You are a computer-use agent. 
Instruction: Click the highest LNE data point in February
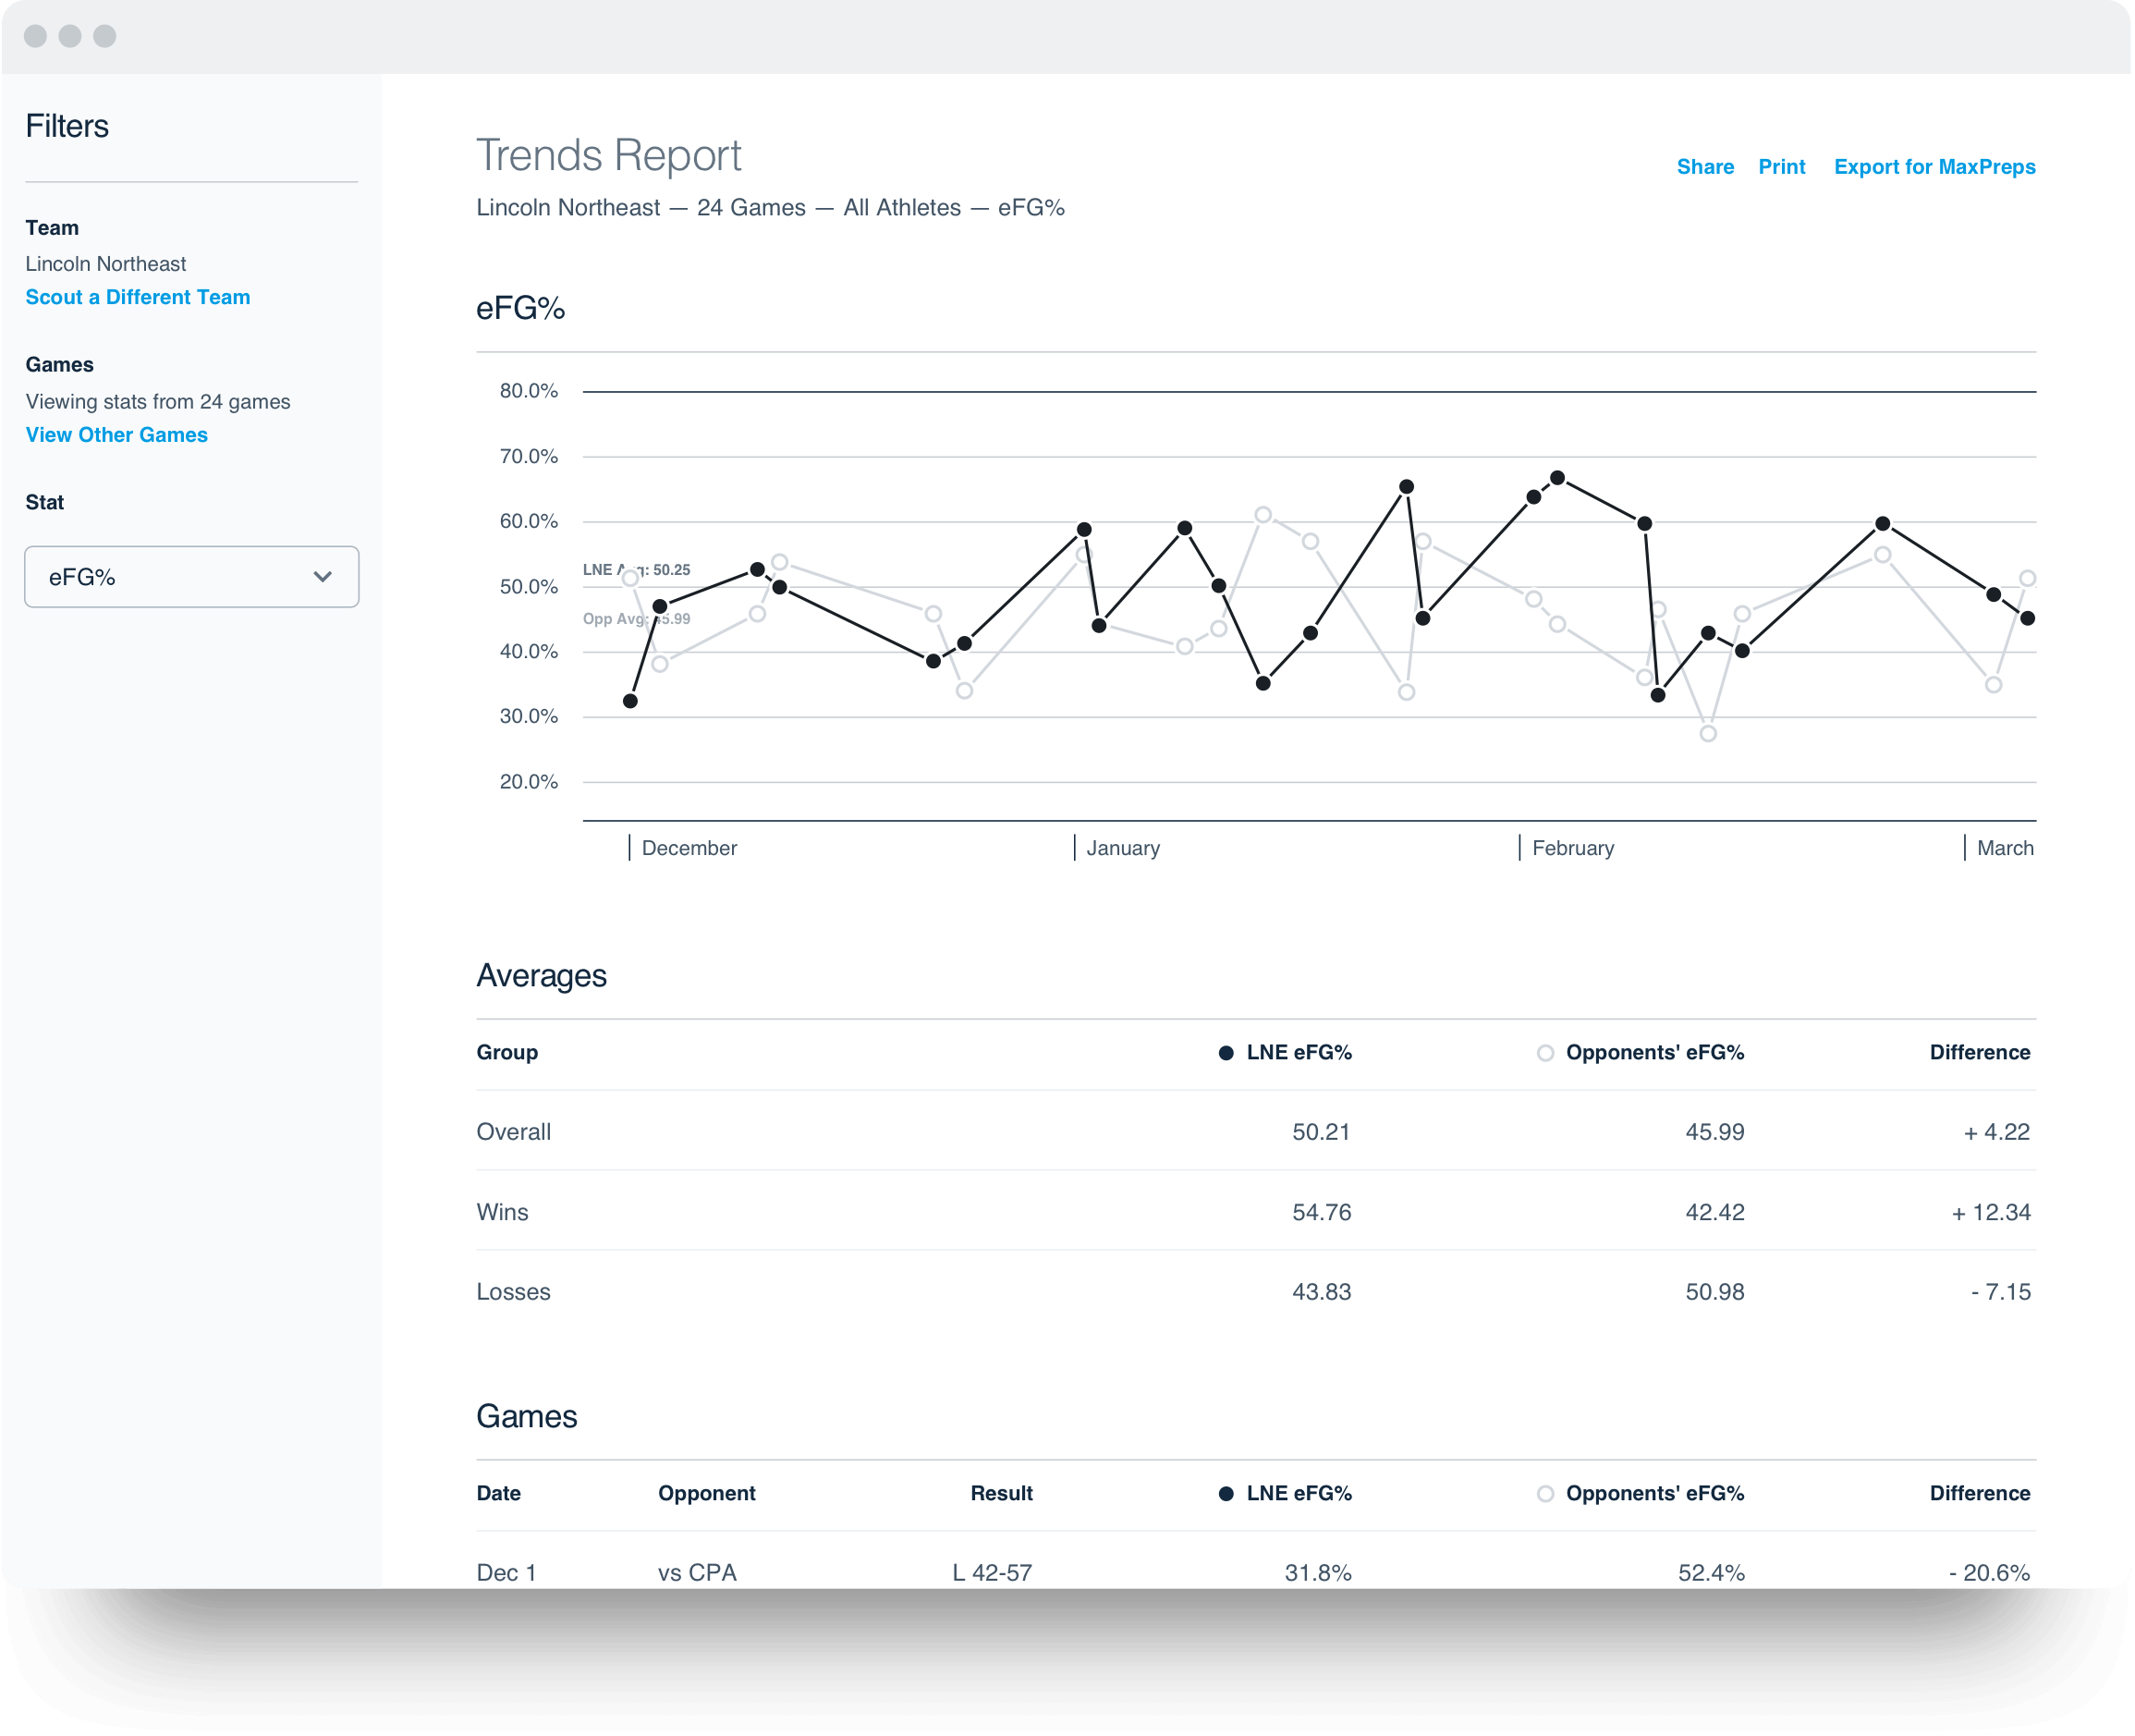tap(1557, 478)
